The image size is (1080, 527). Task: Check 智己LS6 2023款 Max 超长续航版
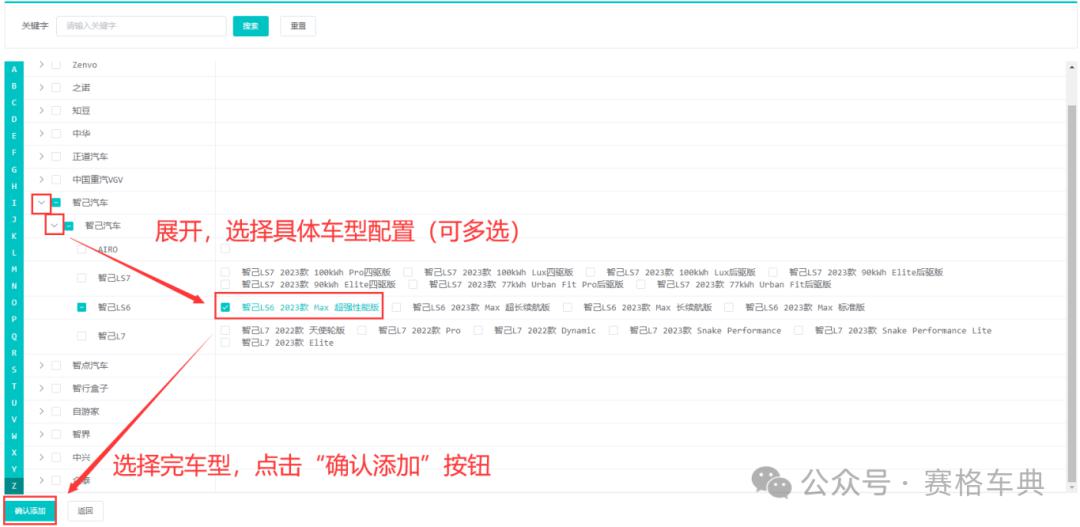point(397,307)
